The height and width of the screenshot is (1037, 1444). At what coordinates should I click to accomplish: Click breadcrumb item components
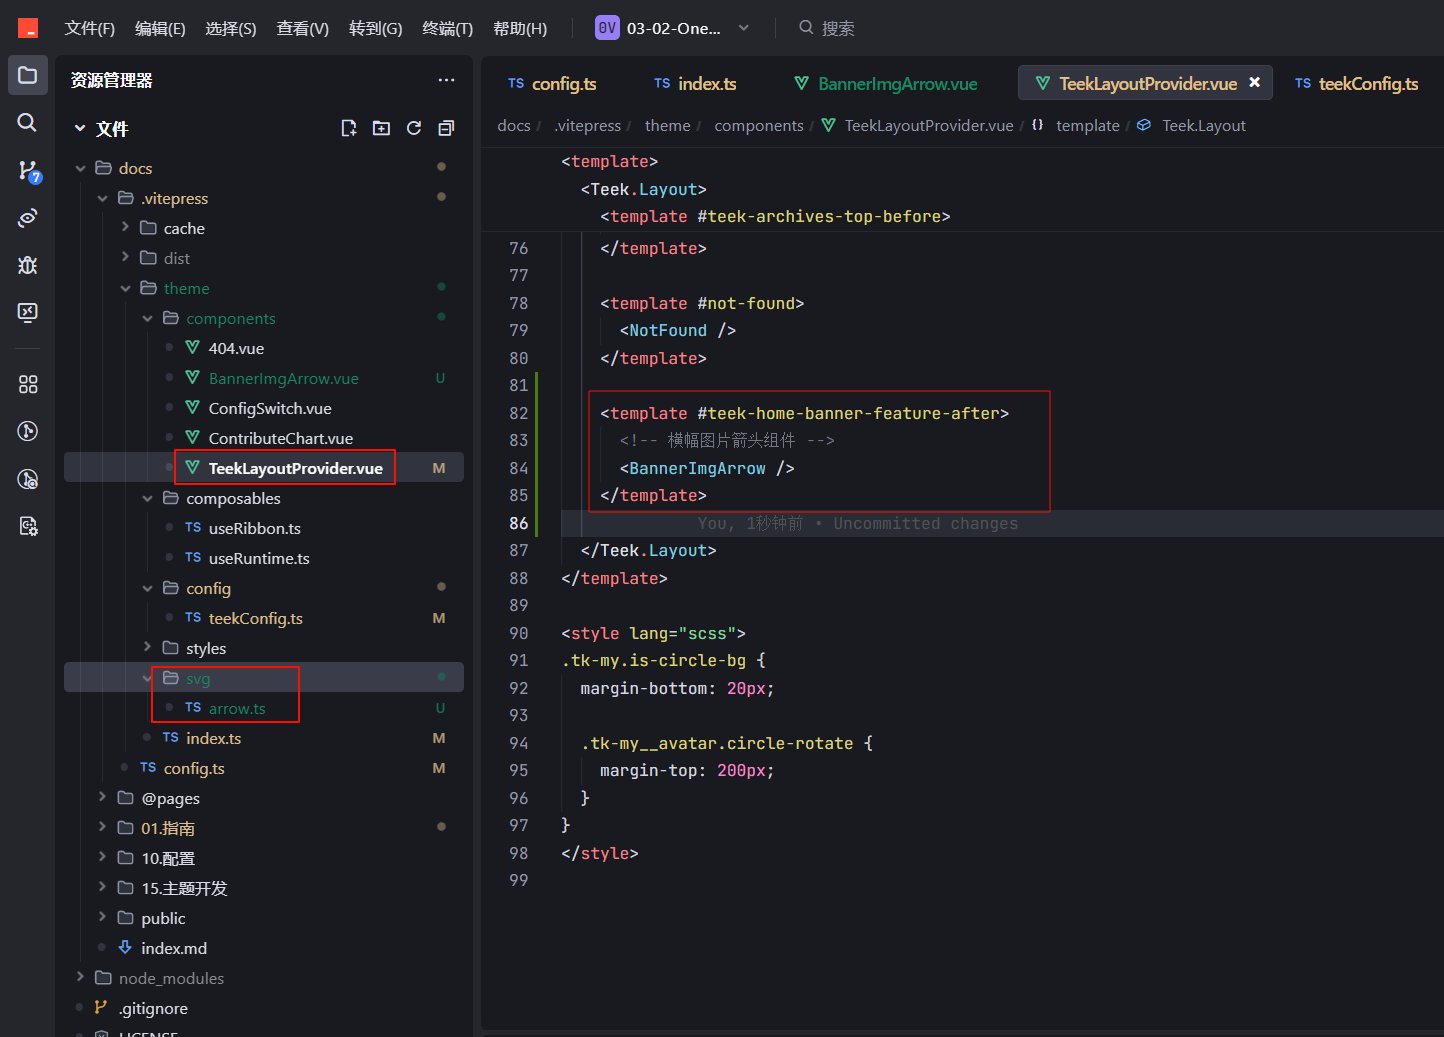tap(759, 125)
